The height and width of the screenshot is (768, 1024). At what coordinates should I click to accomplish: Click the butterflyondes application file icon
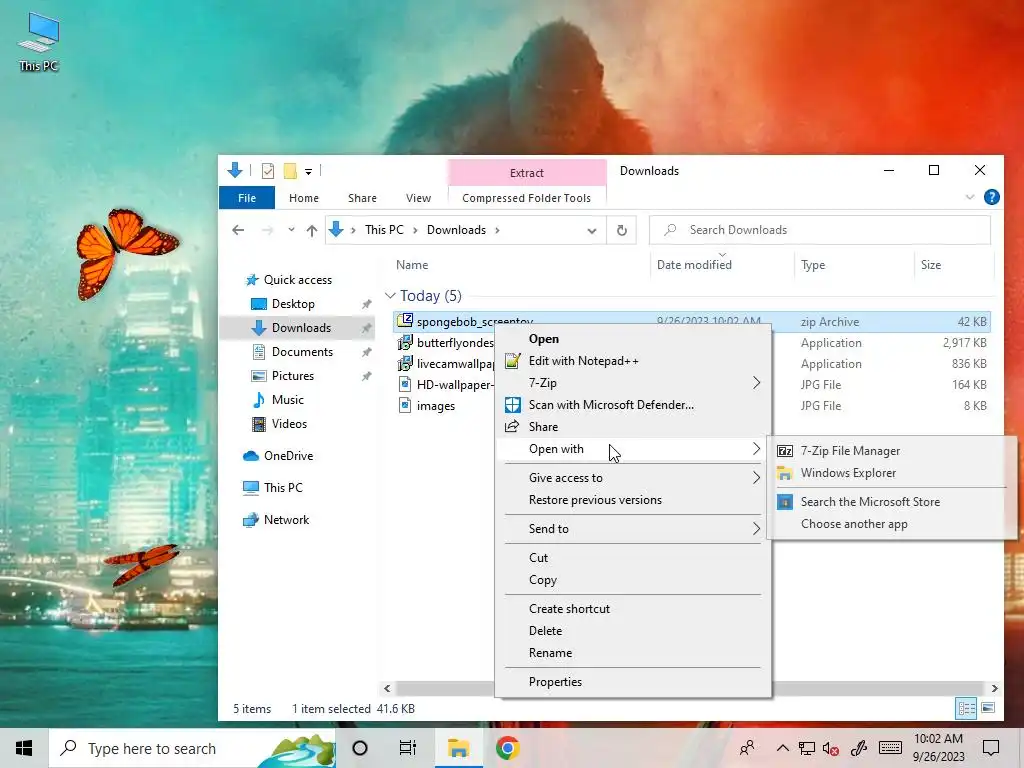[x=405, y=342]
